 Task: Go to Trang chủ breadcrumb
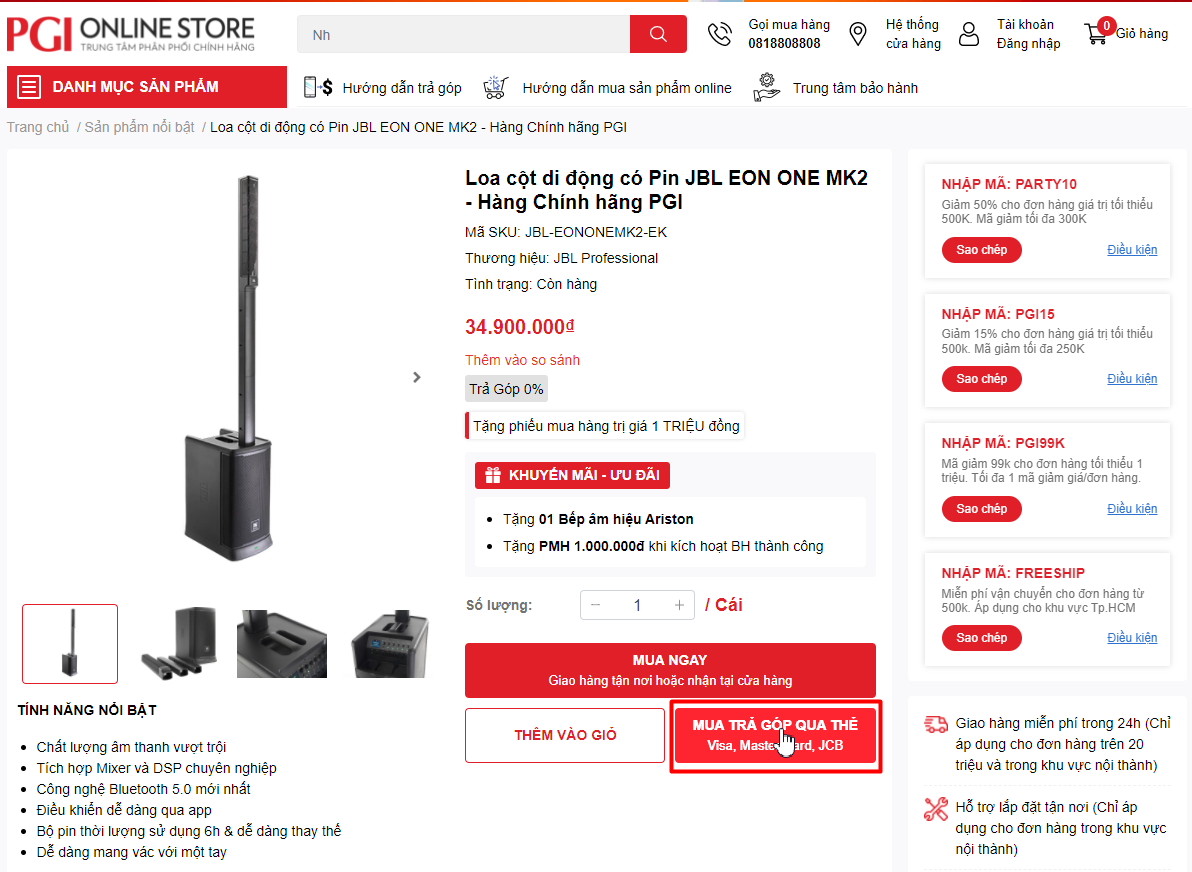(x=38, y=127)
